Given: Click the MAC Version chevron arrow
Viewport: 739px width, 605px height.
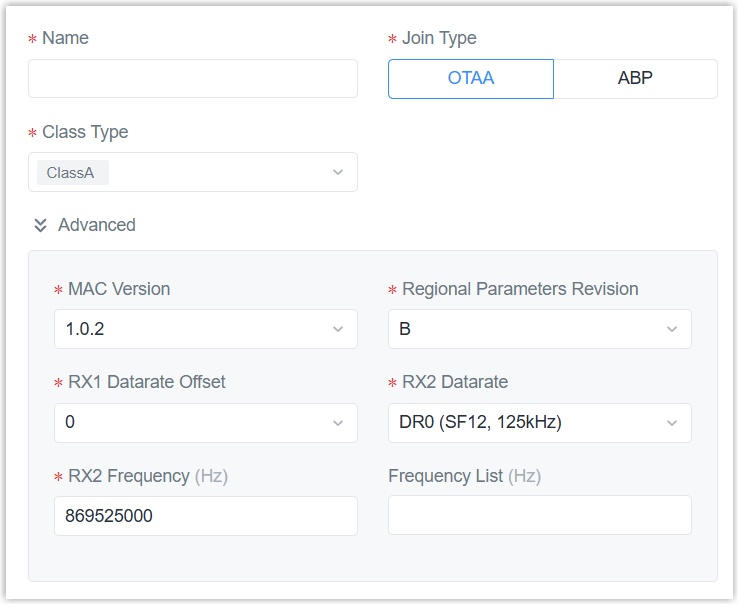Looking at the screenshot, I should (338, 329).
